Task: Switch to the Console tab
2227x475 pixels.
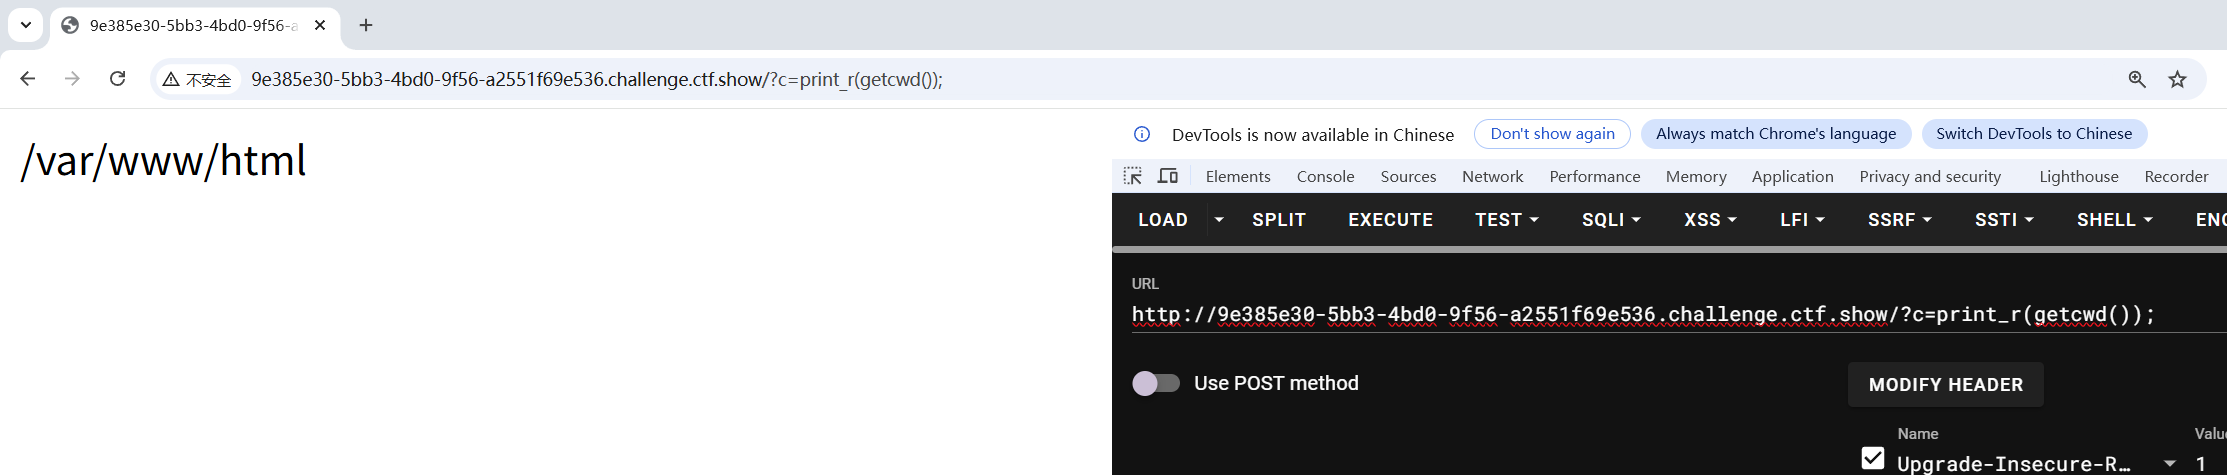Action: pos(1325,176)
